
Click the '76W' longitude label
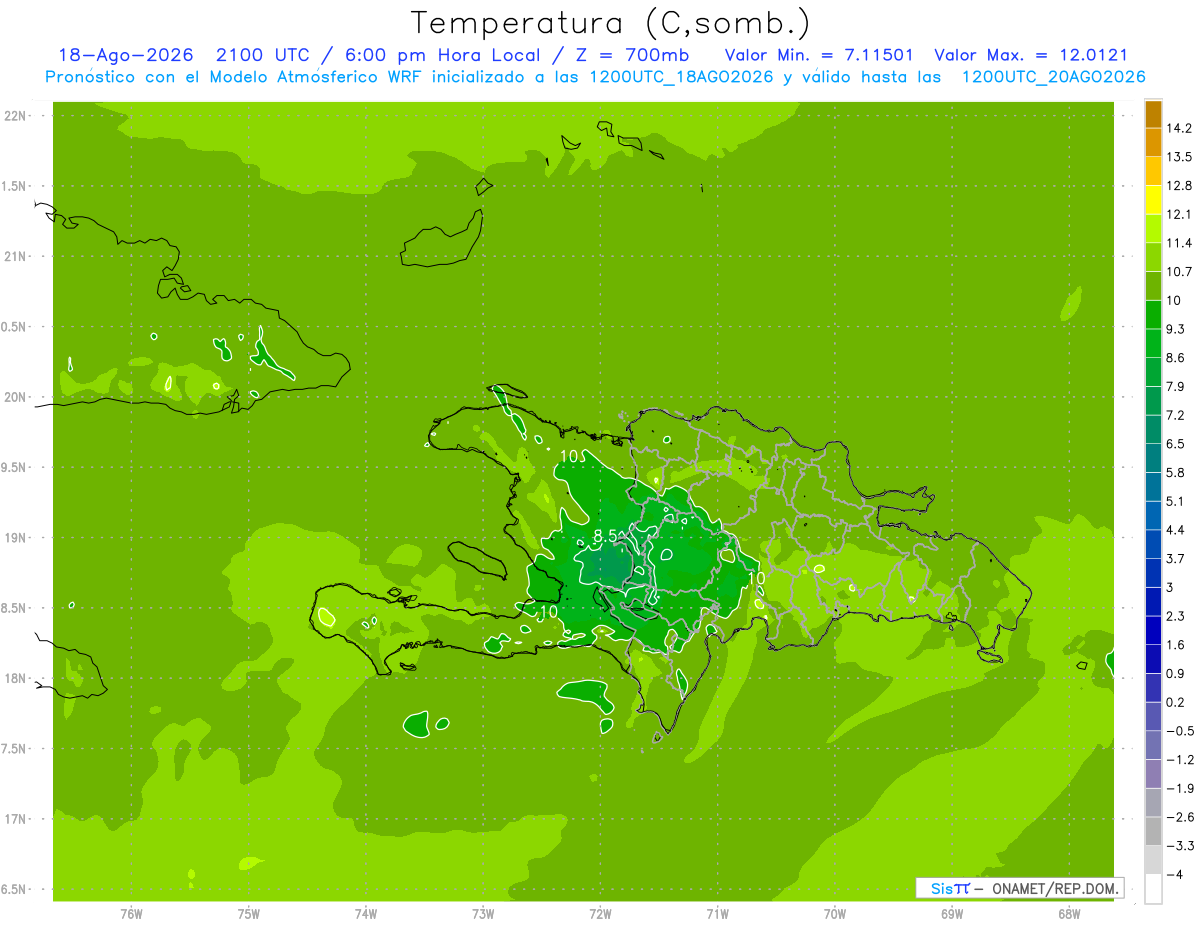131,913
